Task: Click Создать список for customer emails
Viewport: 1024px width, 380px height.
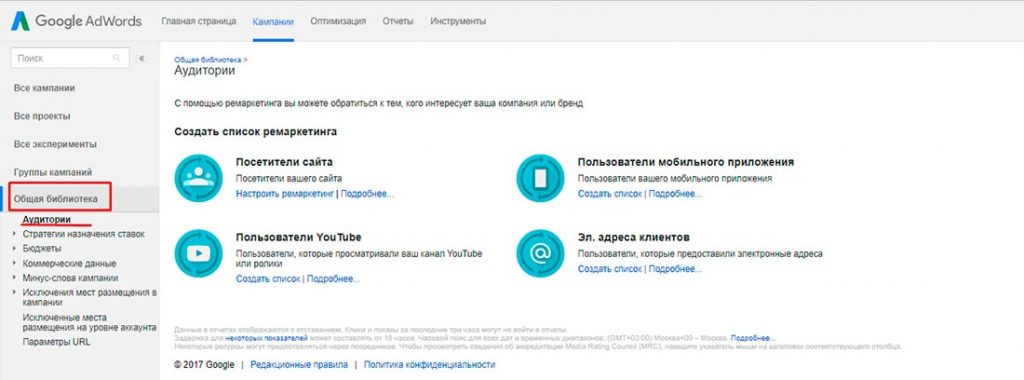Action: [x=610, y=268]
